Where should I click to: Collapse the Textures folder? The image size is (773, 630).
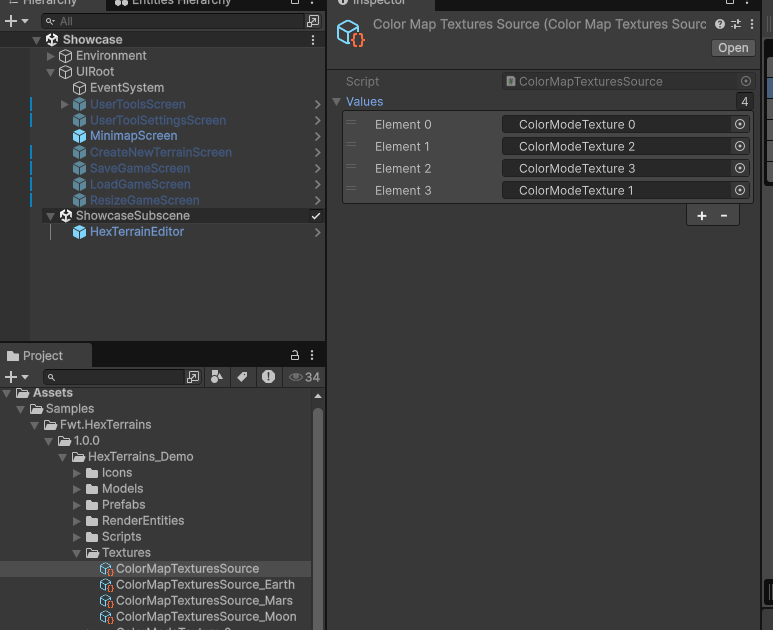click(76, 553)
